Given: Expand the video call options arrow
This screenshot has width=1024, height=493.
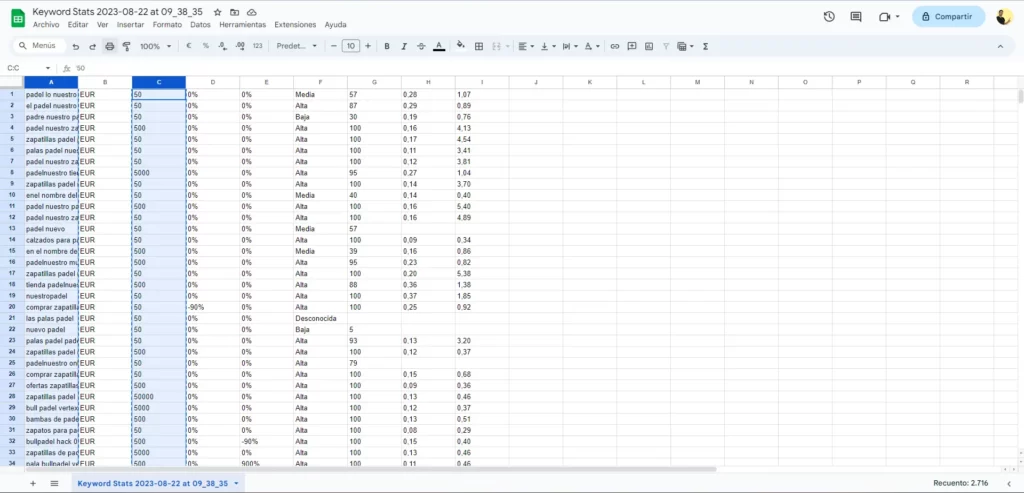Looking at the screenshot, I should pos(898,17).
